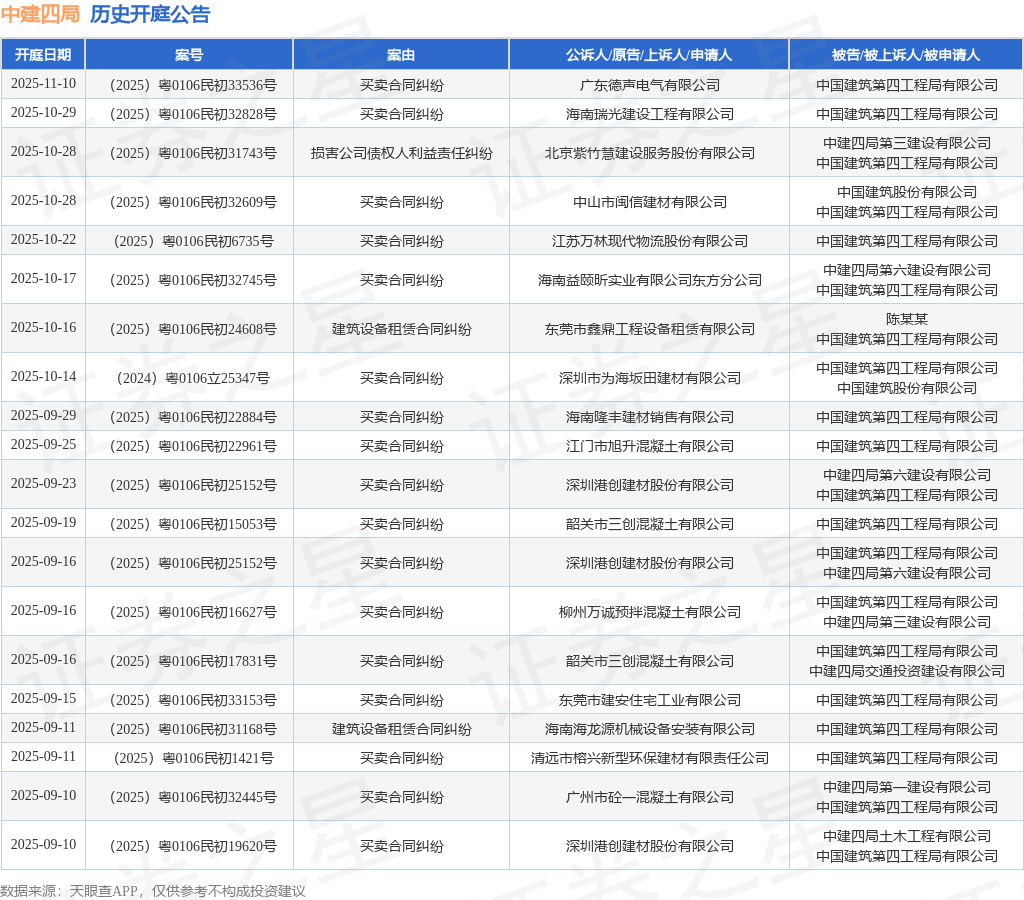This screenshot has width=1024, height=900.
Task: Click plaintiff 柳州万诚预拌混凝土有限公司
Action: pos(650,612)
